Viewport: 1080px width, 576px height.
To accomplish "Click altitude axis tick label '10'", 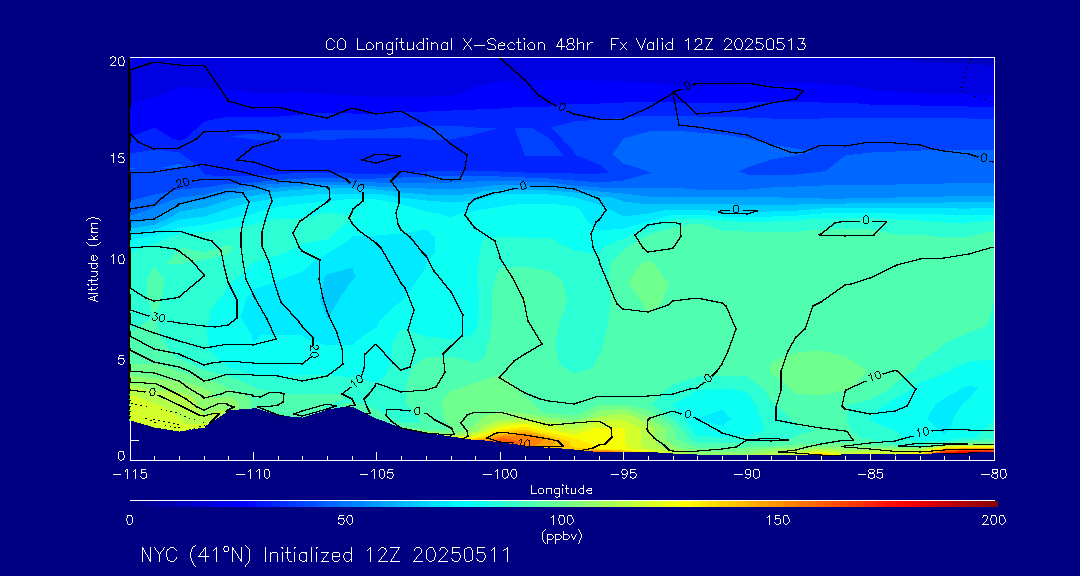I will click(118, 258).
